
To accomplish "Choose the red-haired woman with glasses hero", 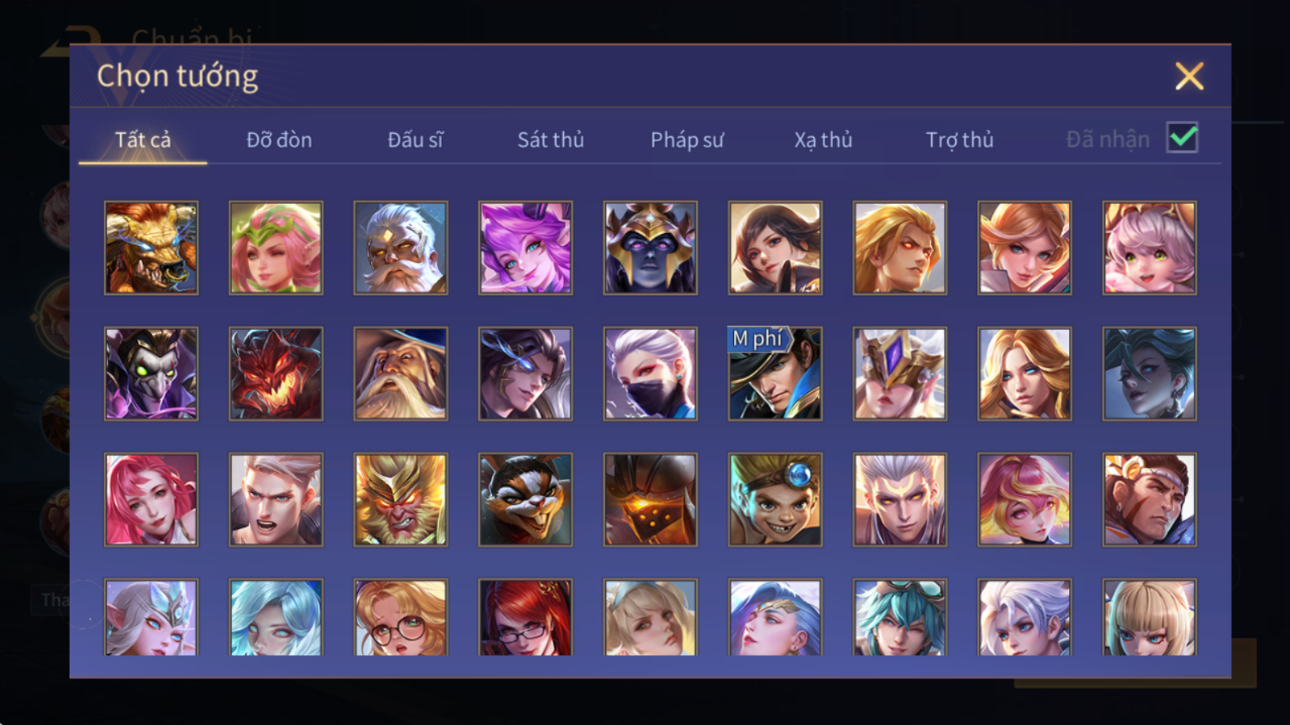I will point(525,618).
